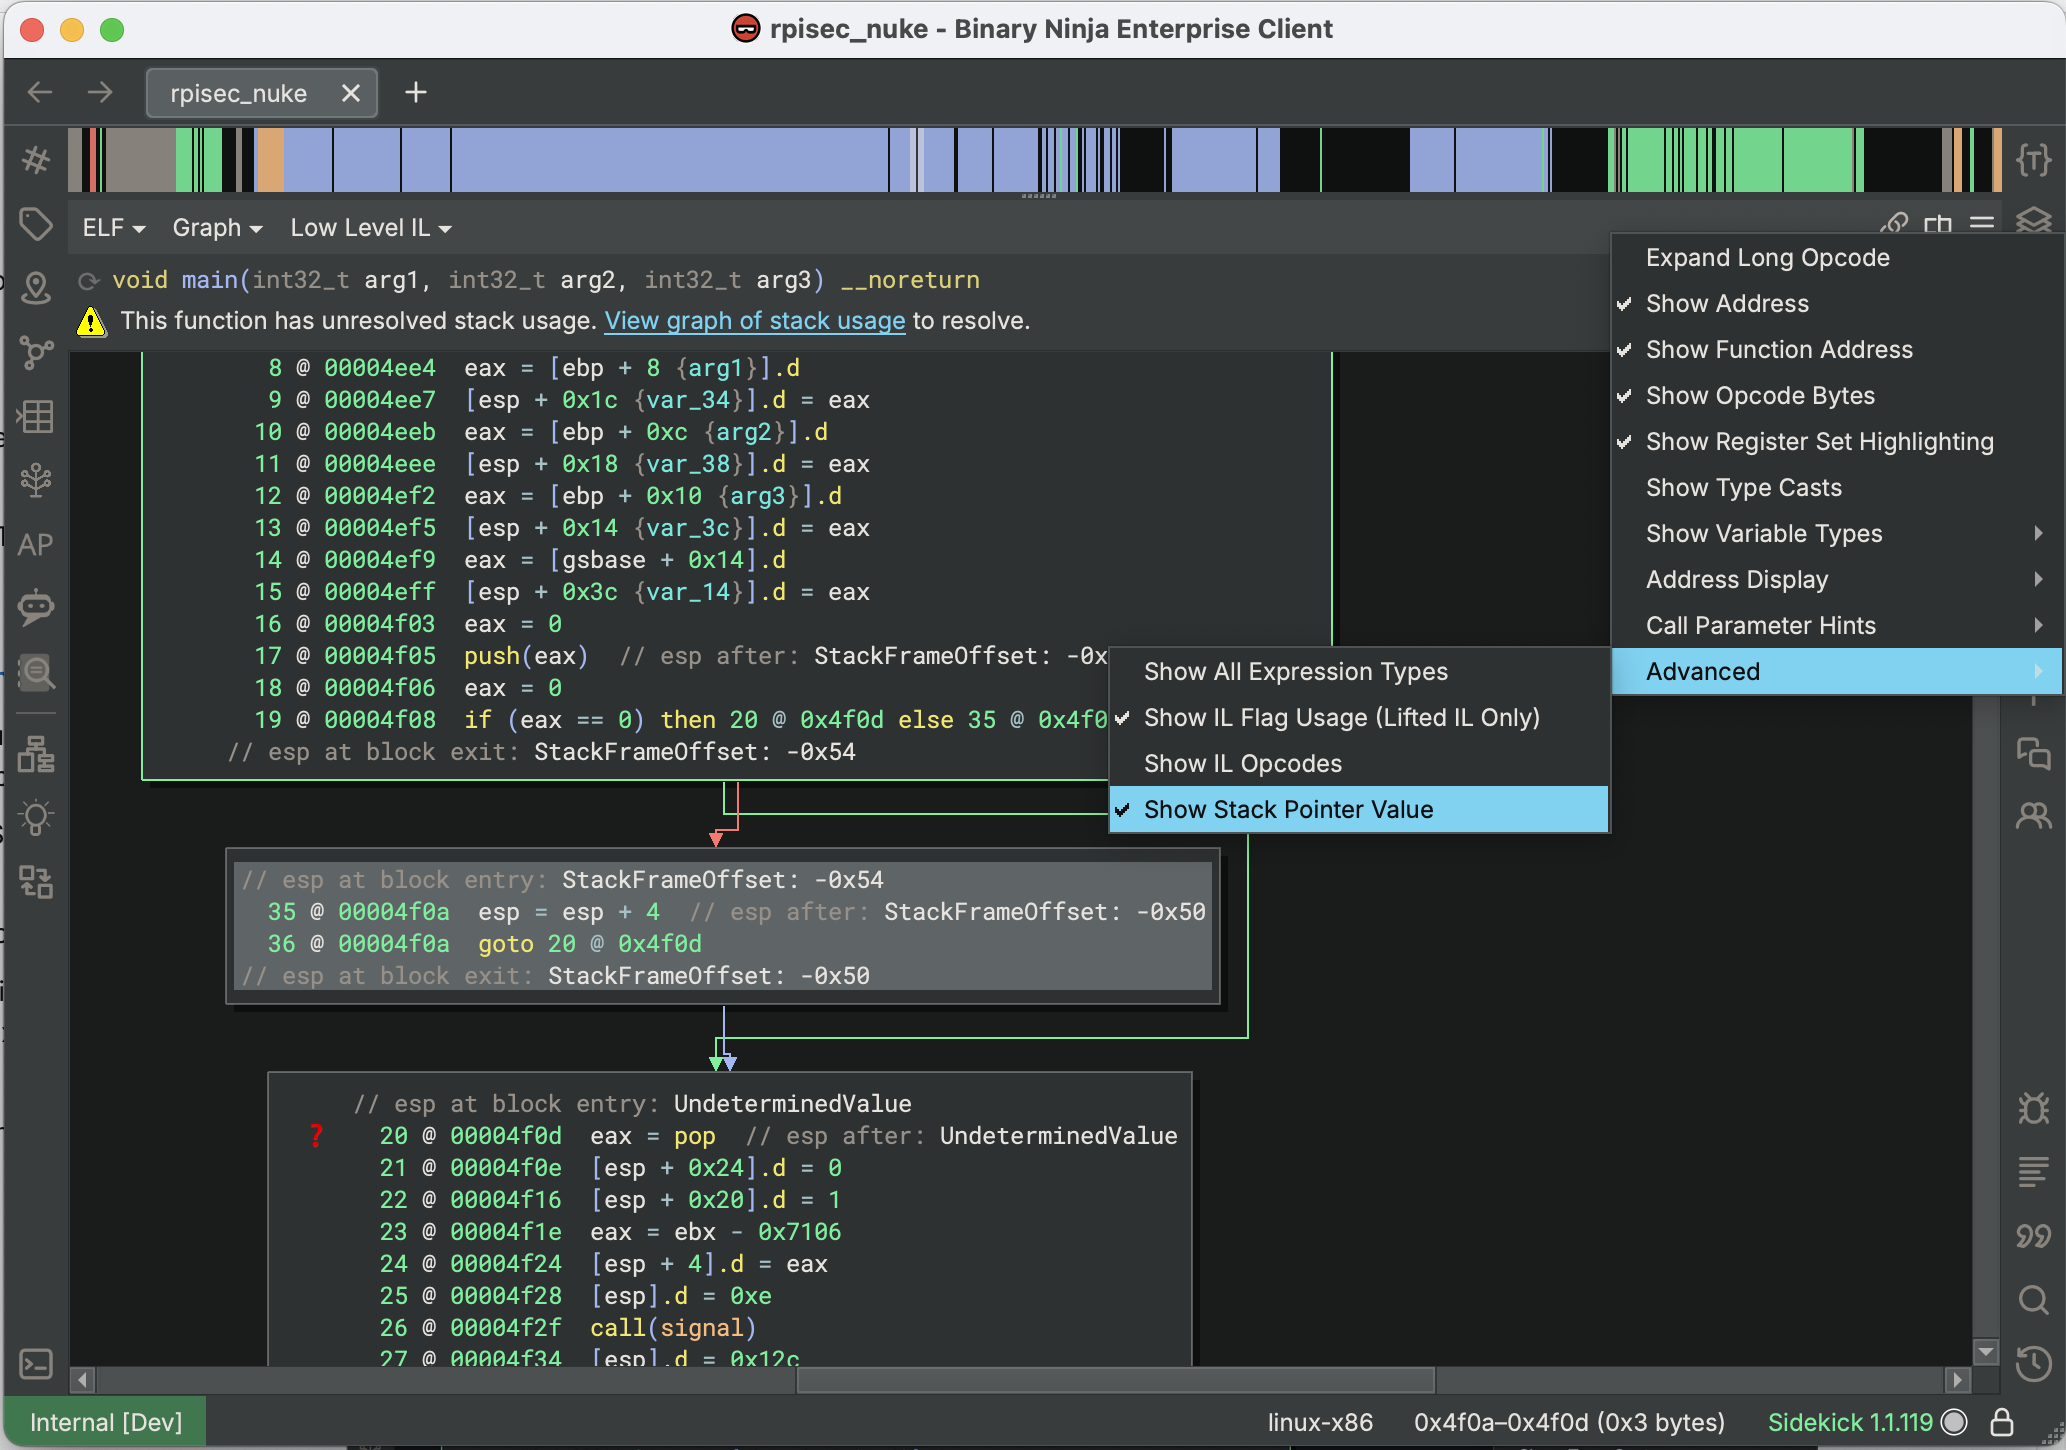
Task: Open the search magnifier sidebar icon
Action: [36, 672]
